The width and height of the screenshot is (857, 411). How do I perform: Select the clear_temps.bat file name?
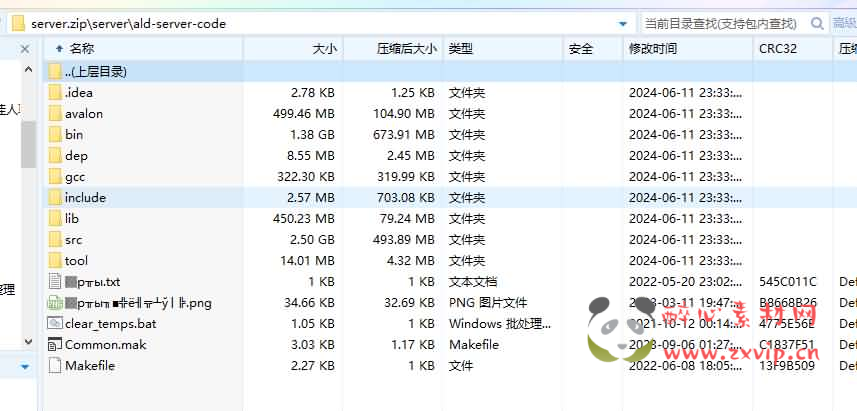pyautogui.click(x=110, y=324)
